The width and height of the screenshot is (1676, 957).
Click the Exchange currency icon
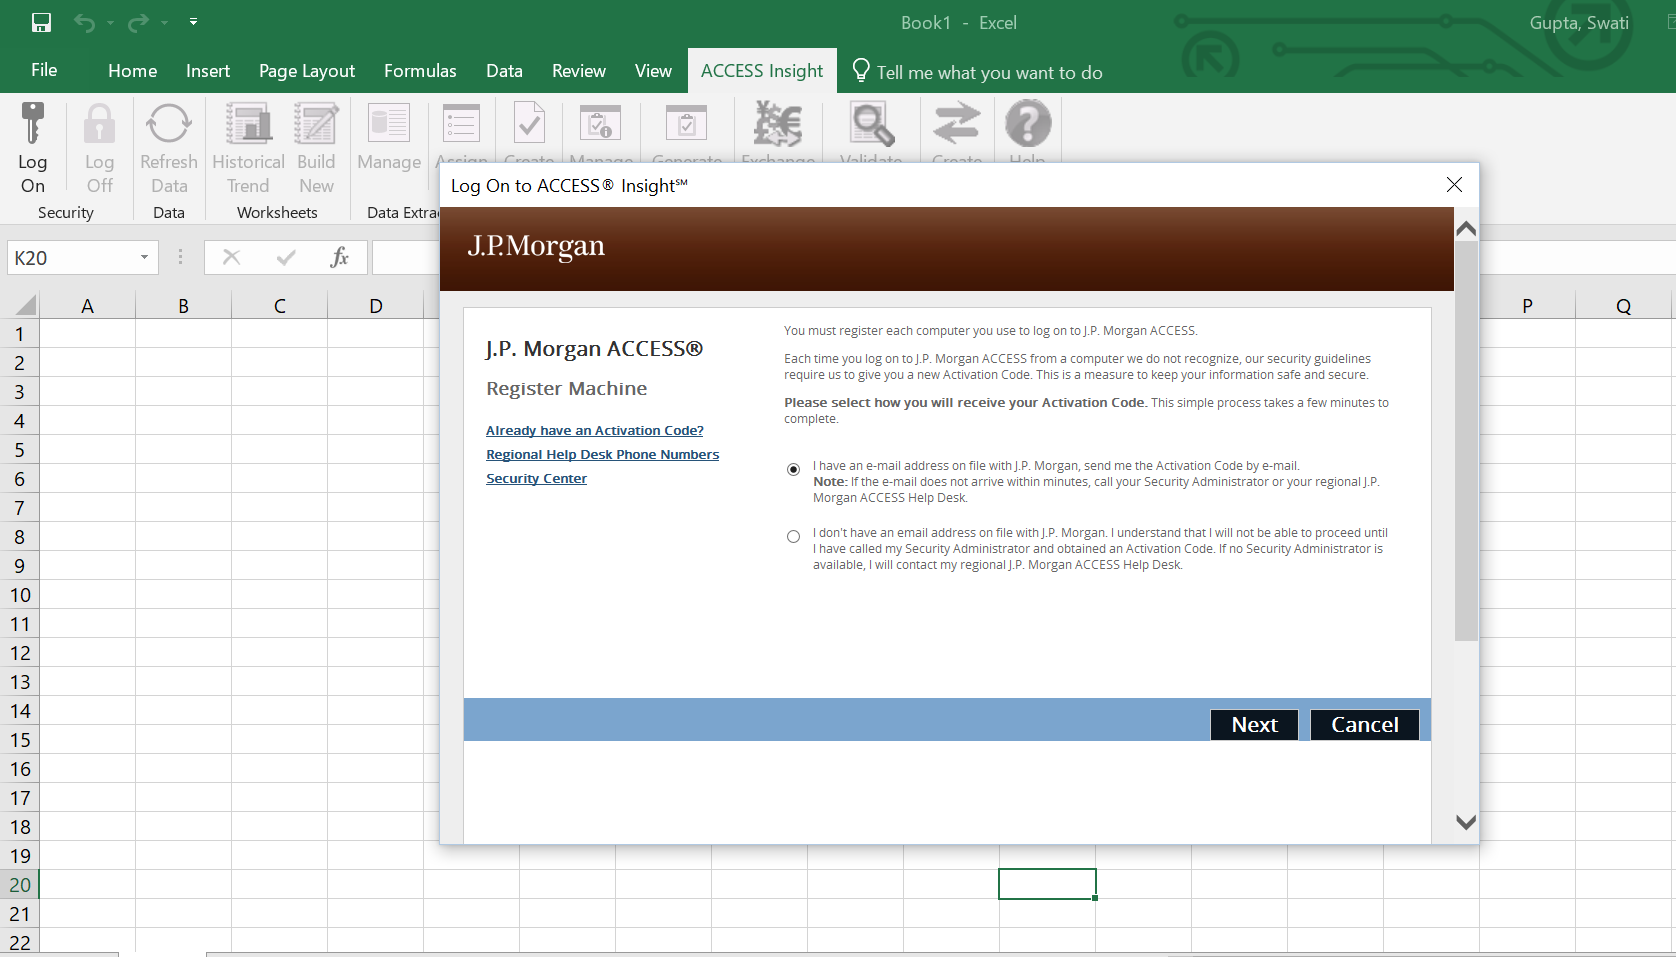(x=777, y=124)
